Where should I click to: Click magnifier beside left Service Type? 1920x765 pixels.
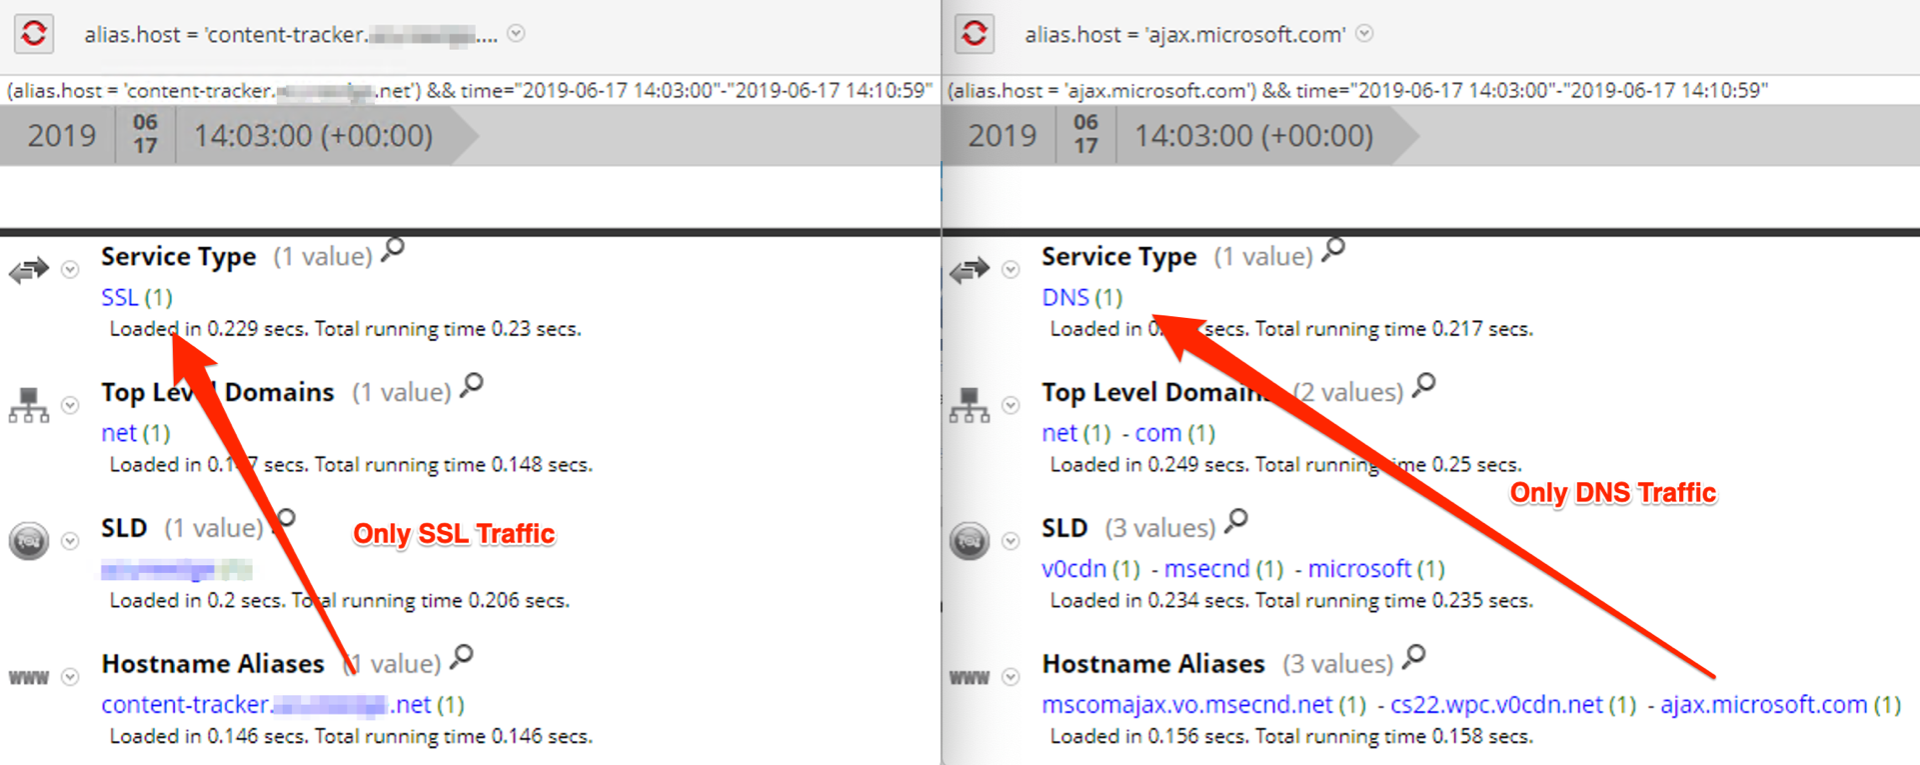(394, 248)
